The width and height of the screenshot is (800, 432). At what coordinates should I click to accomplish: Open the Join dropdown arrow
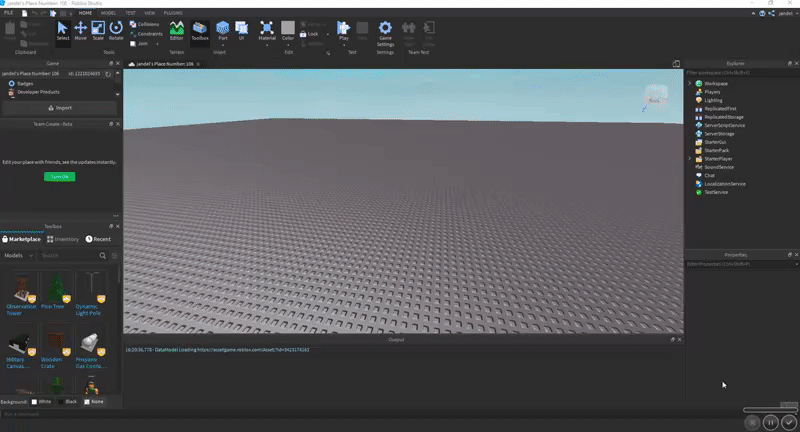point(157,44)
